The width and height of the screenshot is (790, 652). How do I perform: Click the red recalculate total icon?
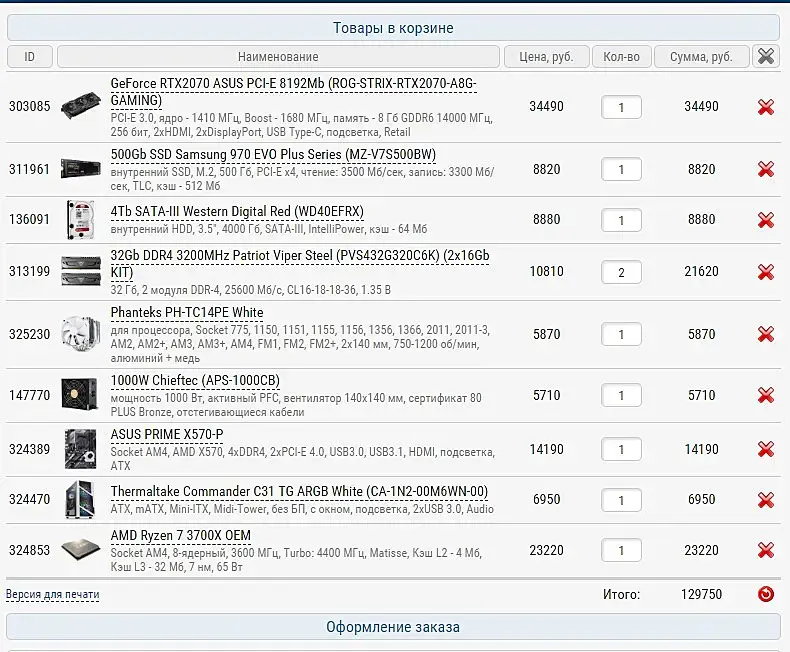(766, 594)
